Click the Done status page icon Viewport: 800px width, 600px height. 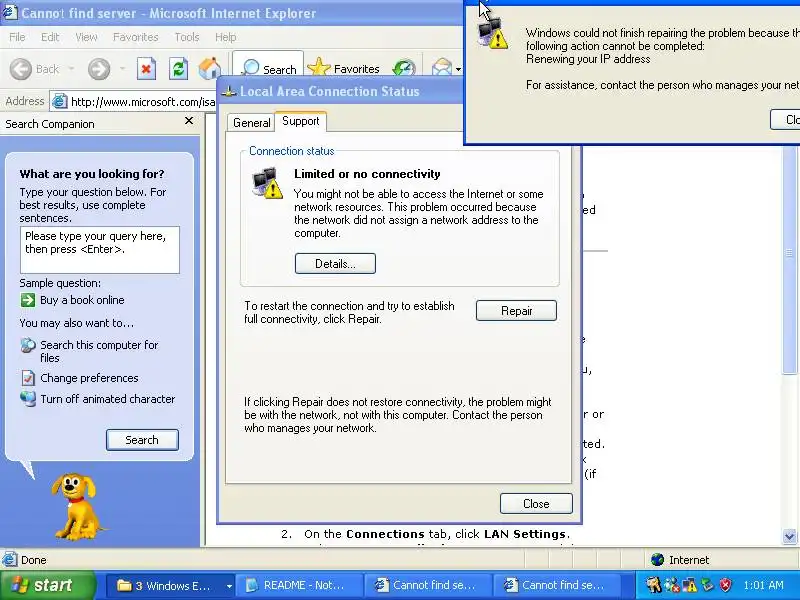pyautogui.click(x=9, y=560)
